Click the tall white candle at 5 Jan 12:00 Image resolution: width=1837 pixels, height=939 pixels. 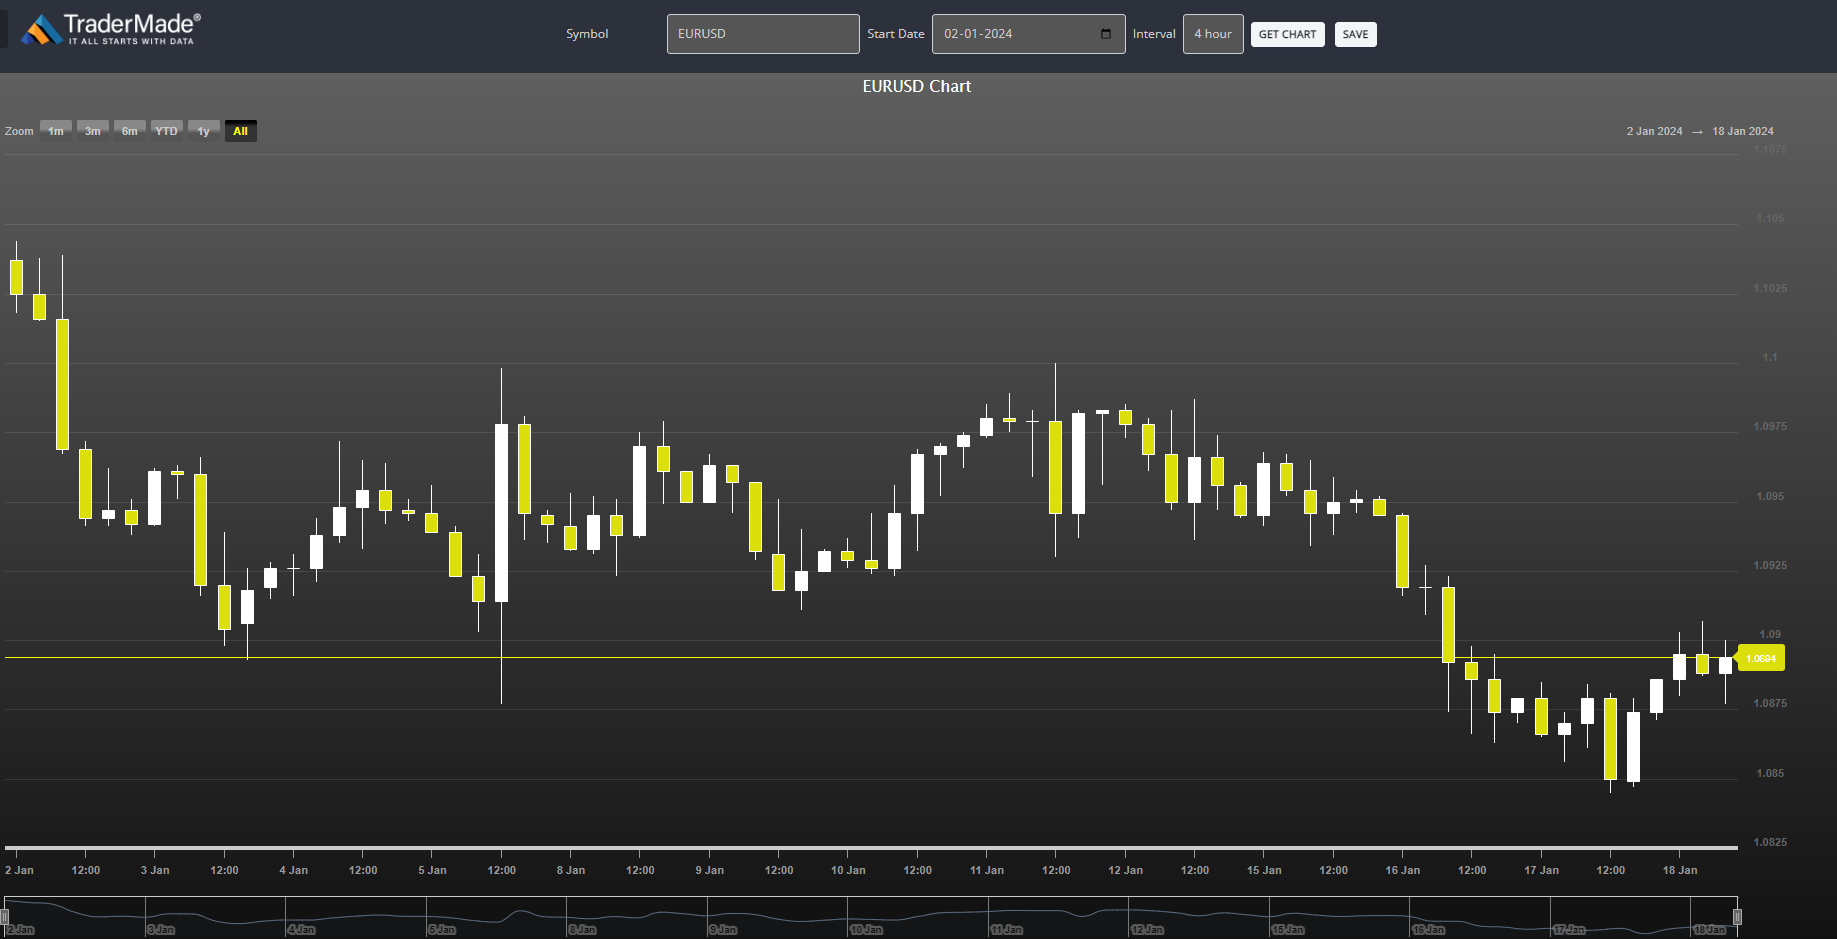(x=501, y=513)
